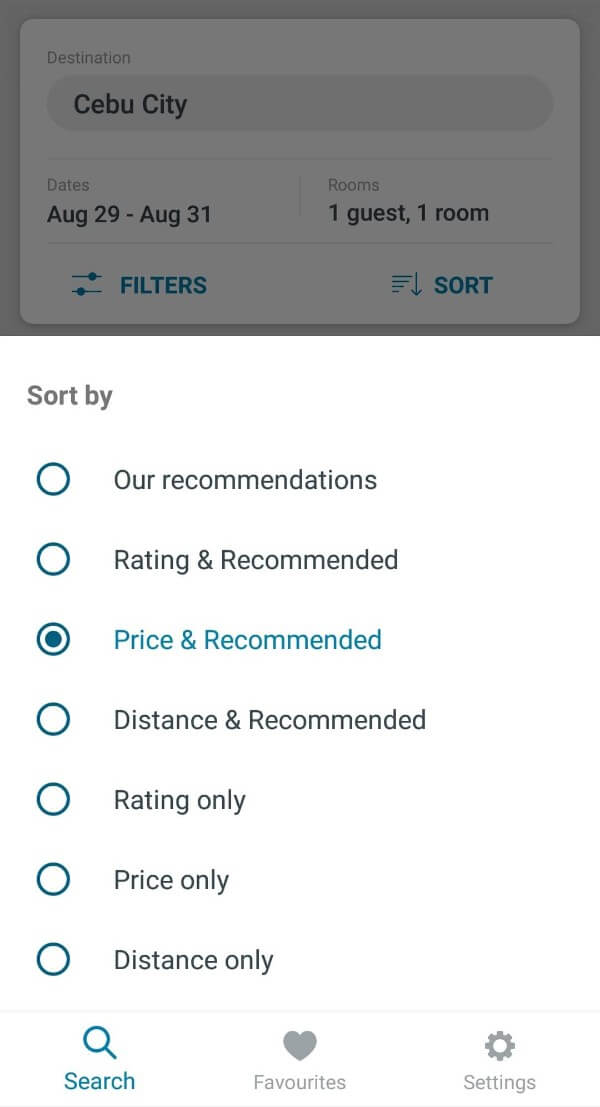This screenshot has width=600, height=1107.
Task: Choose Price & Recommended radio button
Action: (53, 640)
